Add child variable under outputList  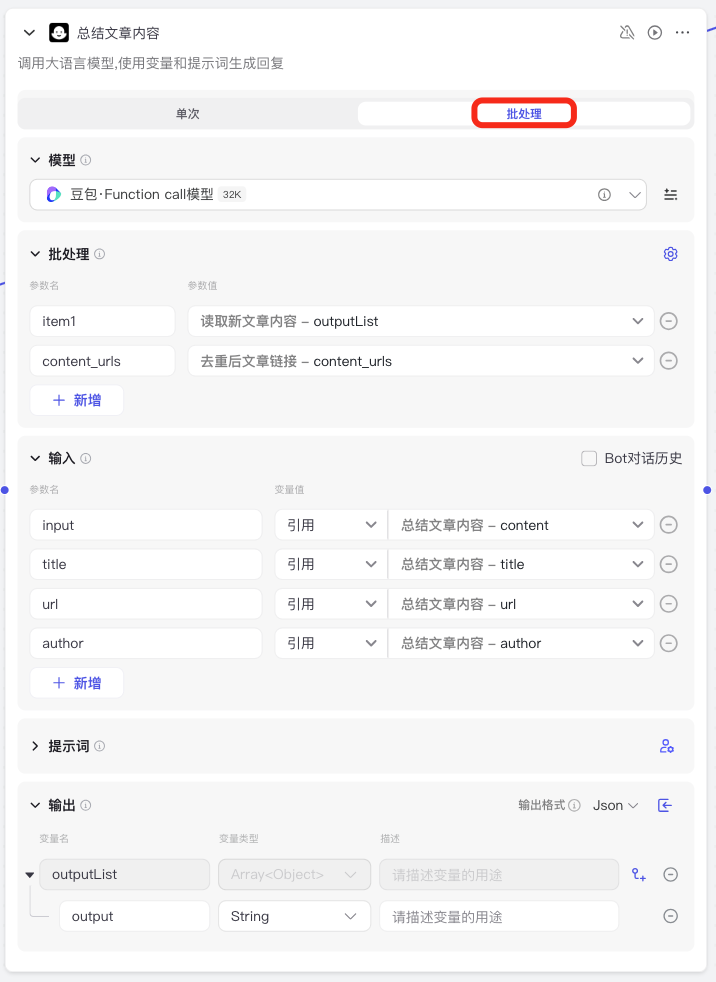tap(639, 875)
